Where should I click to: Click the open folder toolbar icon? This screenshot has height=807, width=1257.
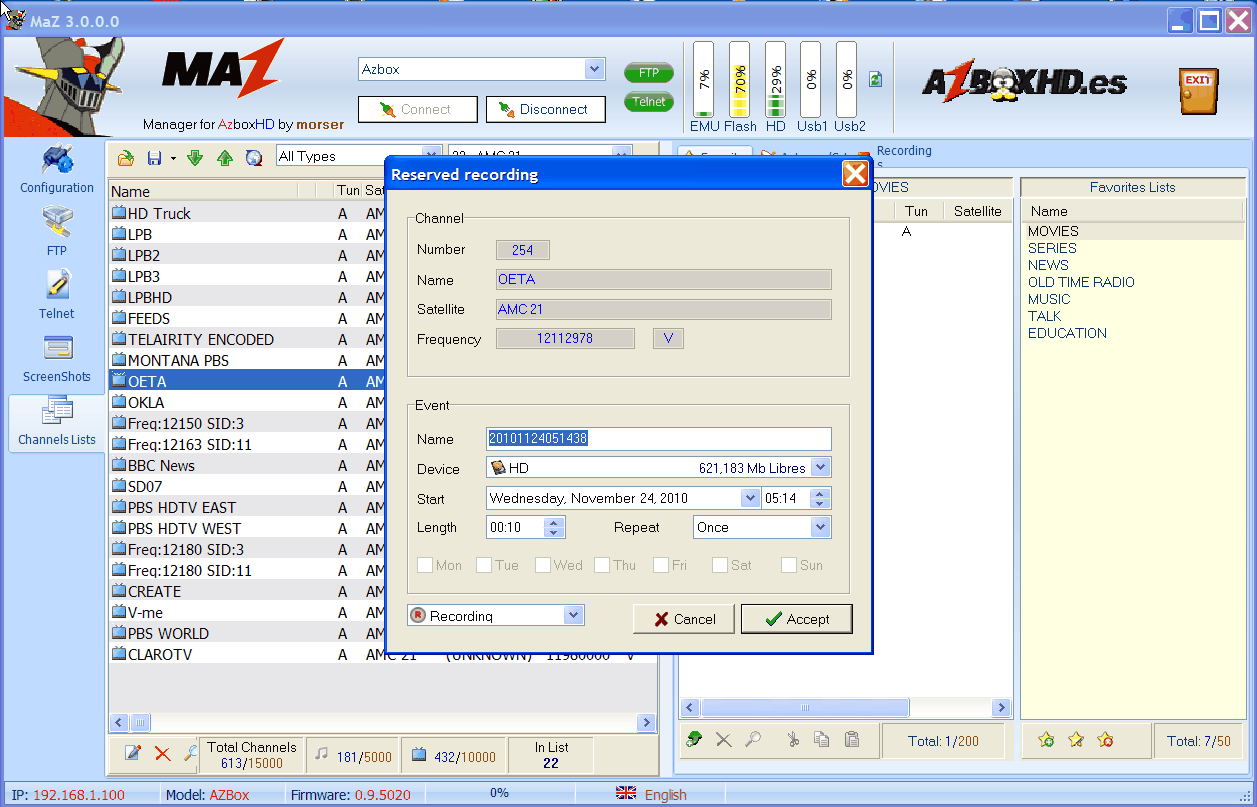(x=126, y=157)
